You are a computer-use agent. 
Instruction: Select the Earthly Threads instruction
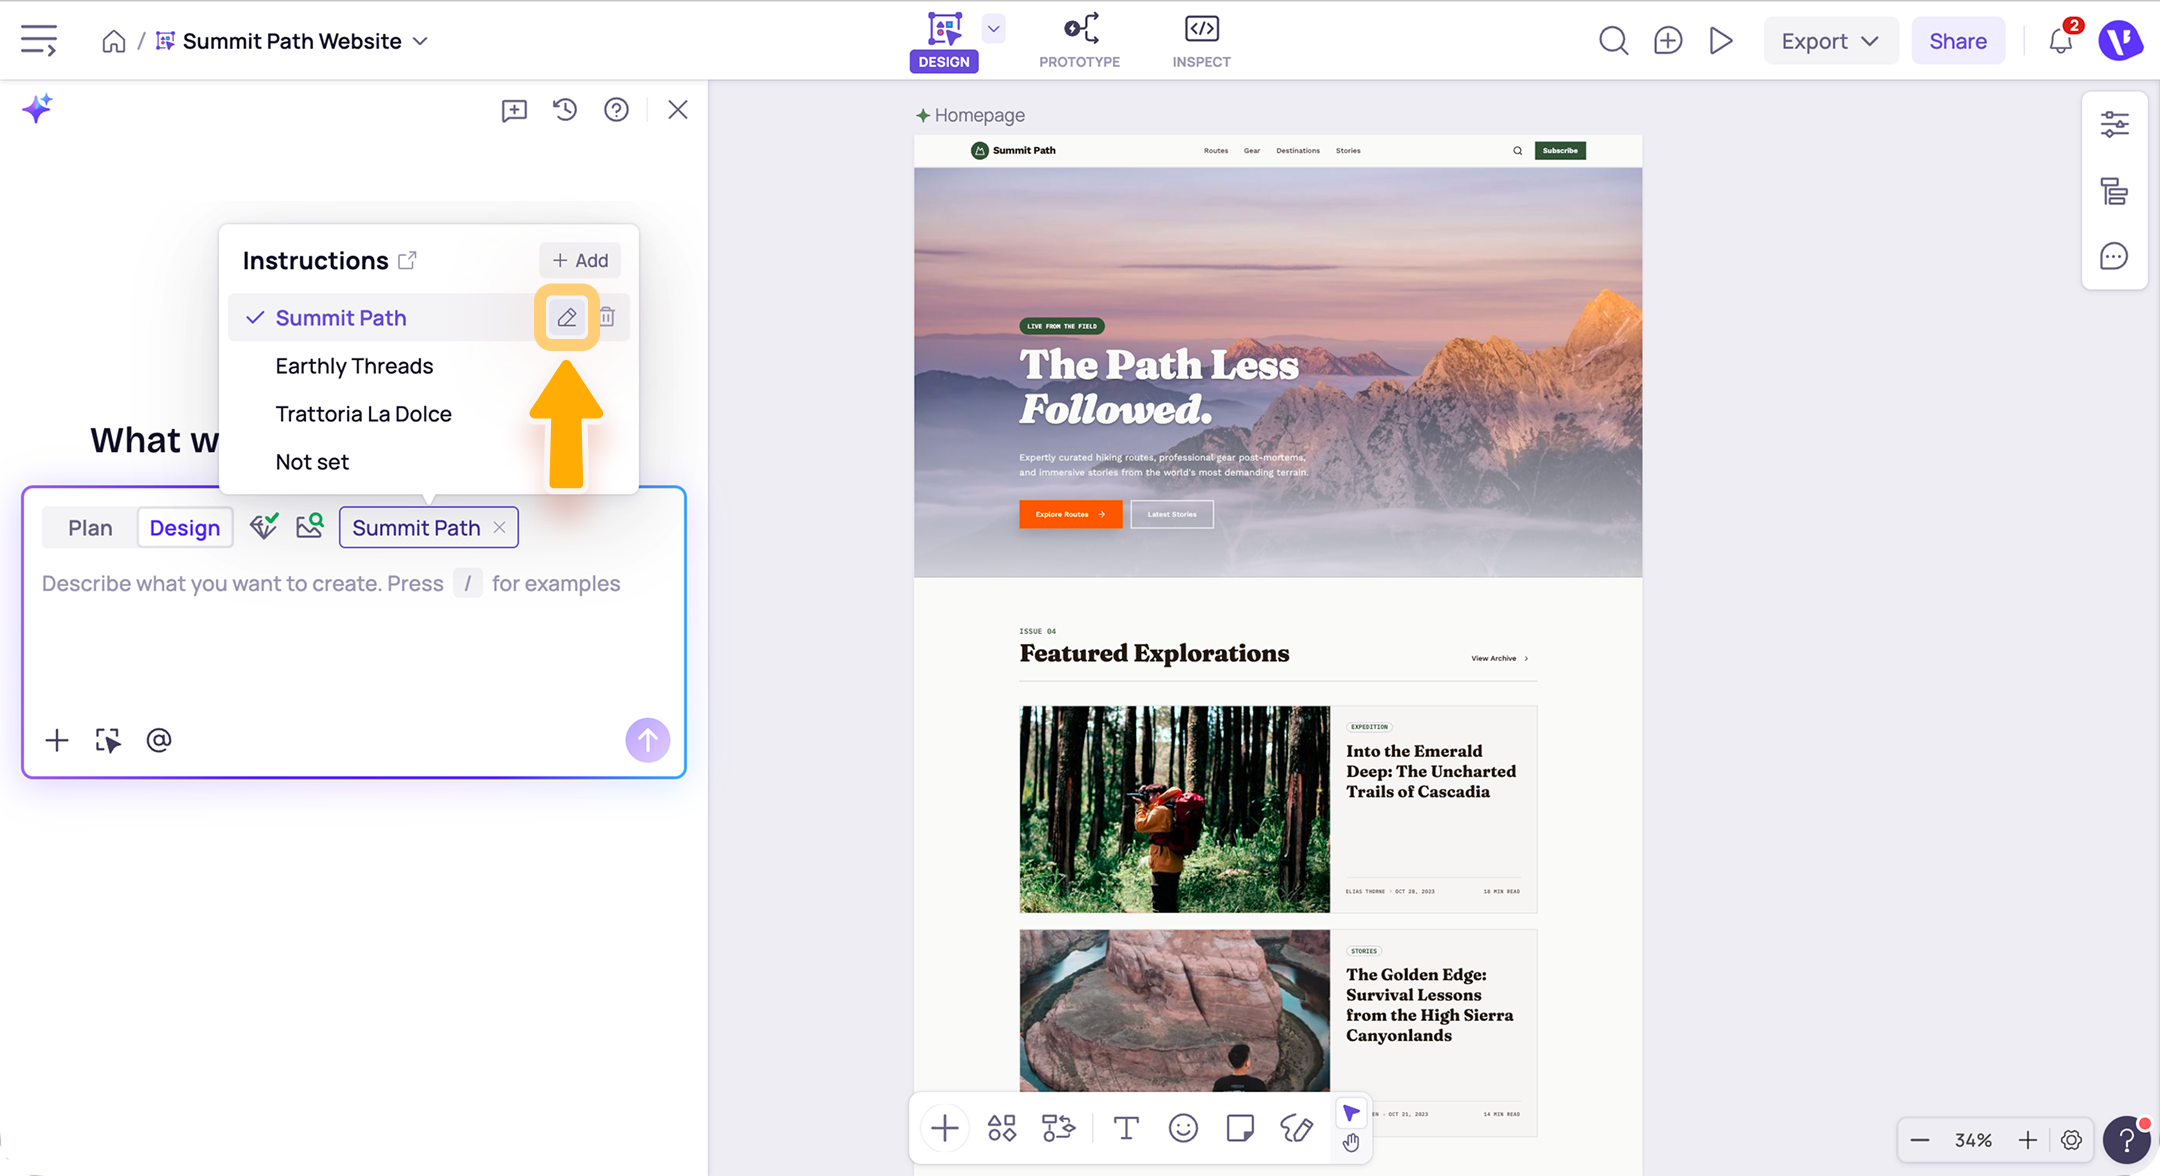click(x=354, y=366)
